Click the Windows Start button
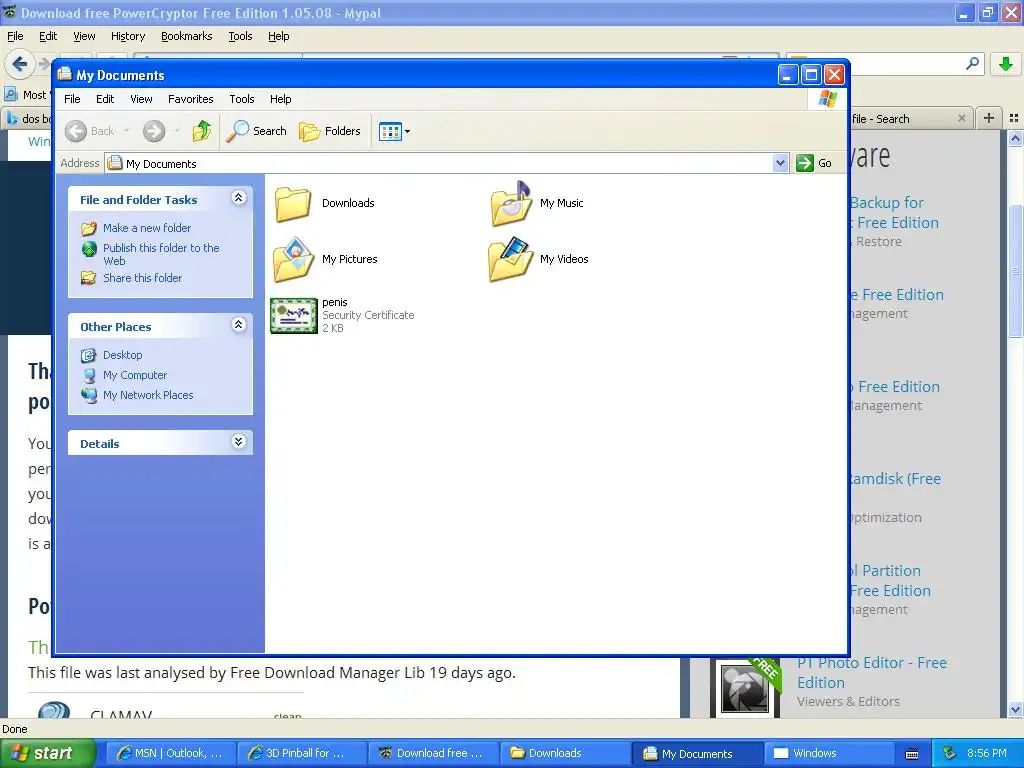 point(47,754)
